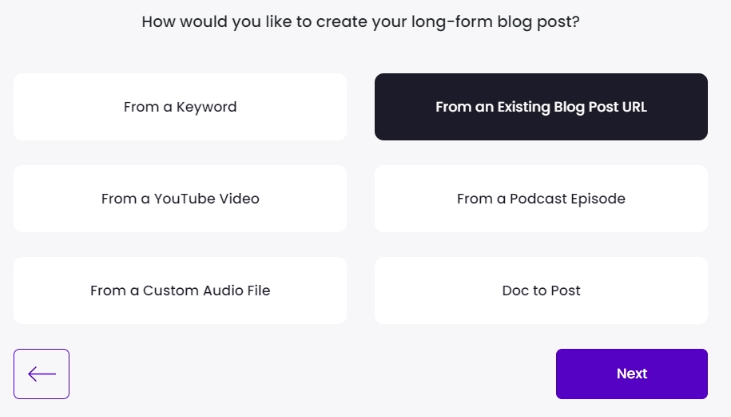
Task: Choose From an Existing Blog Post URL
Action: [541, 107]
